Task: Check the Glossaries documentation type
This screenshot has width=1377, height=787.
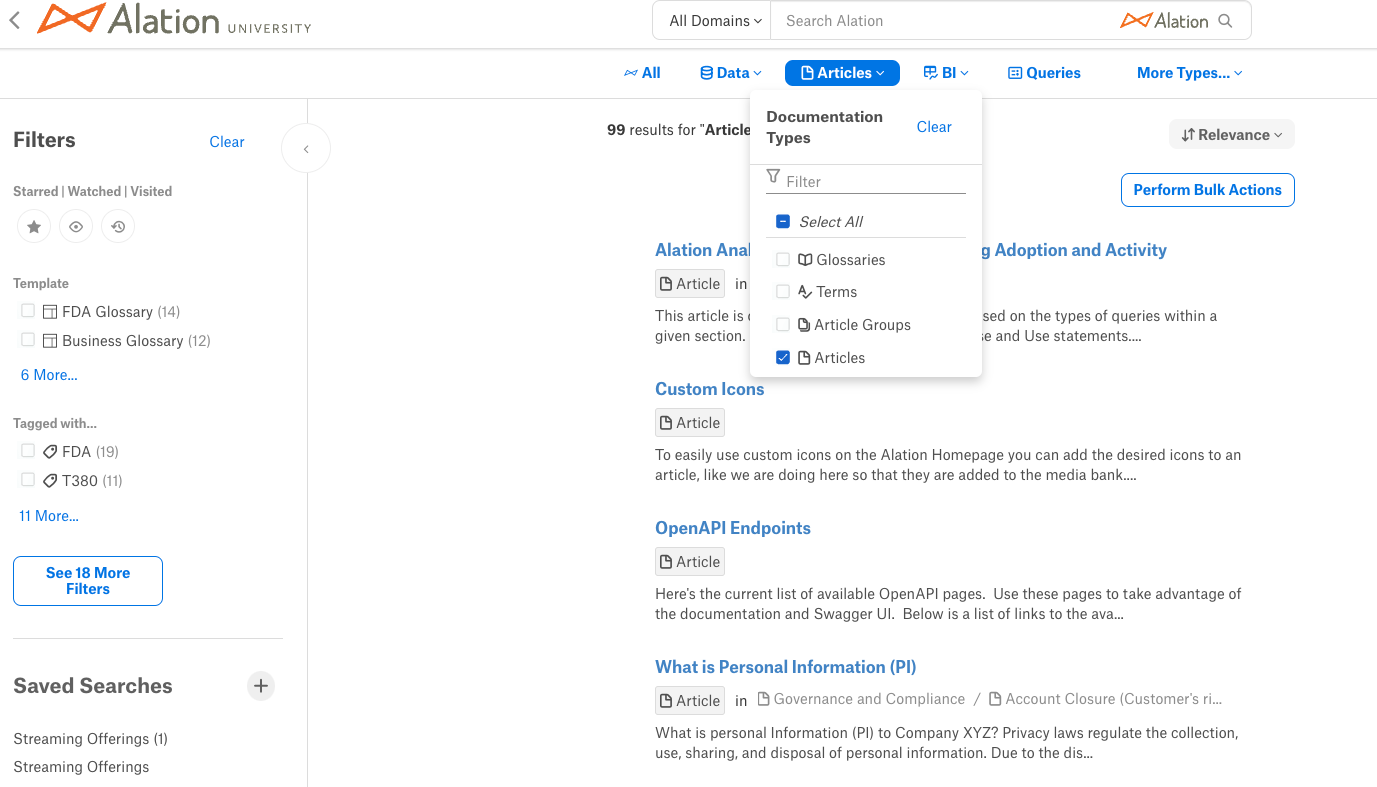Action: point(783,260)
